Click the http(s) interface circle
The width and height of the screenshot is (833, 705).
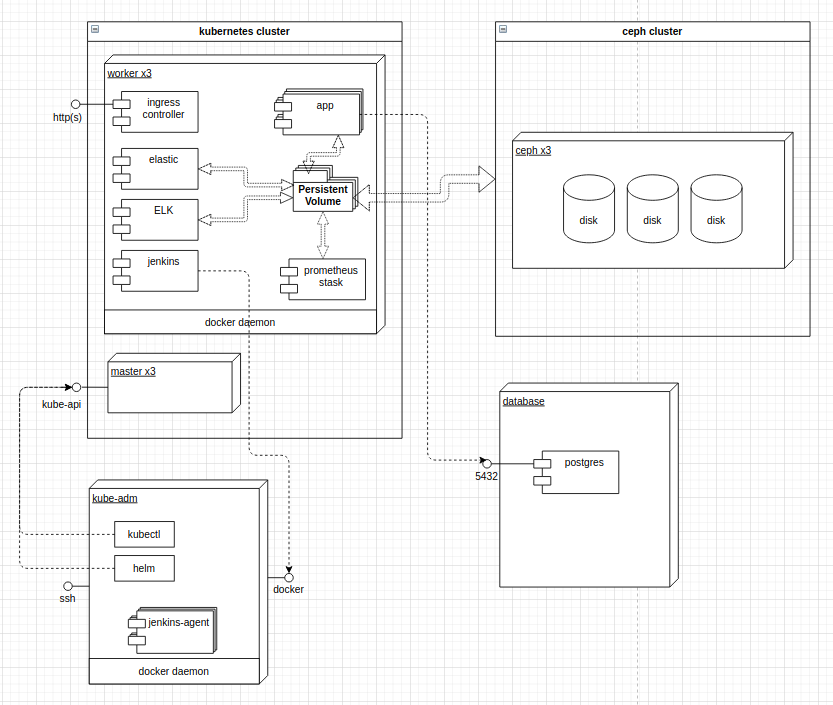coord(75,103)
